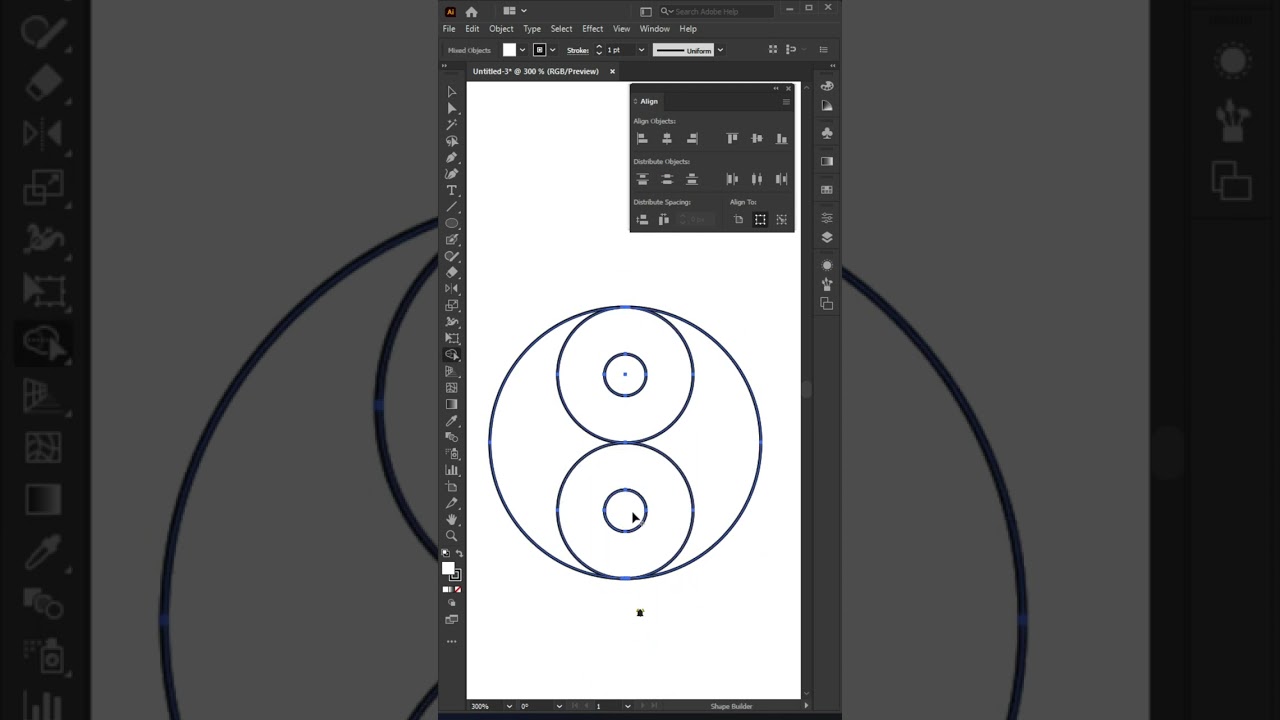
Task: Set Align To Selection
Action: (x=760, y=219)
